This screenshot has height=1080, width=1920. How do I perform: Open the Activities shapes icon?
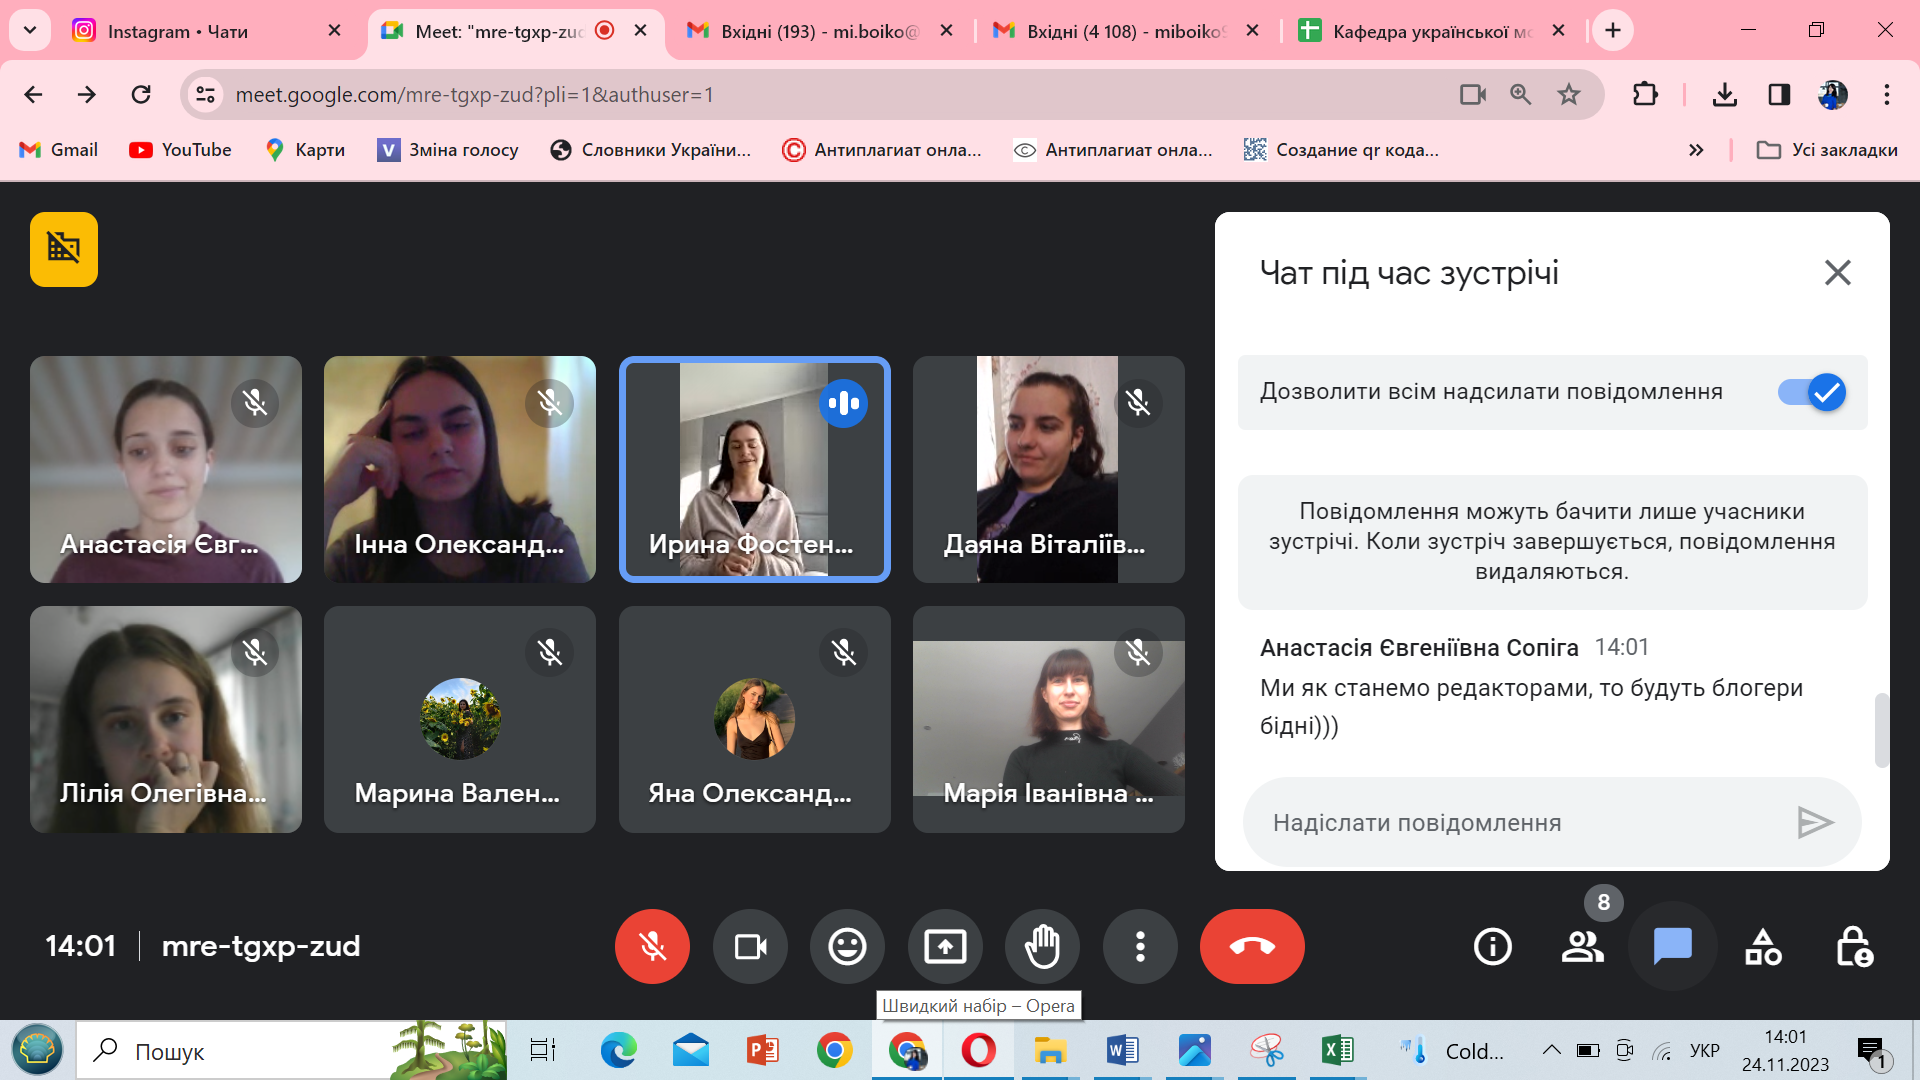click(1763, 946)
